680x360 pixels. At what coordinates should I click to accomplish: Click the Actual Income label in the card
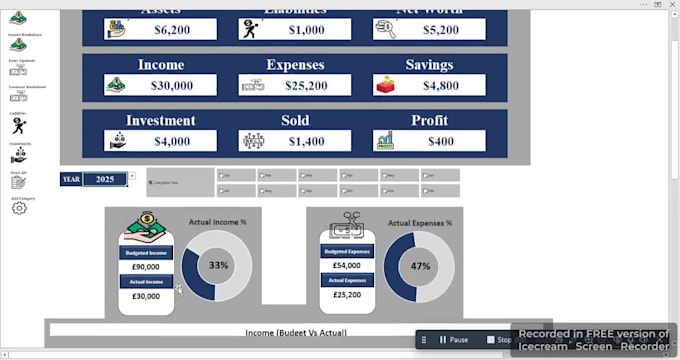click(146, 282)
